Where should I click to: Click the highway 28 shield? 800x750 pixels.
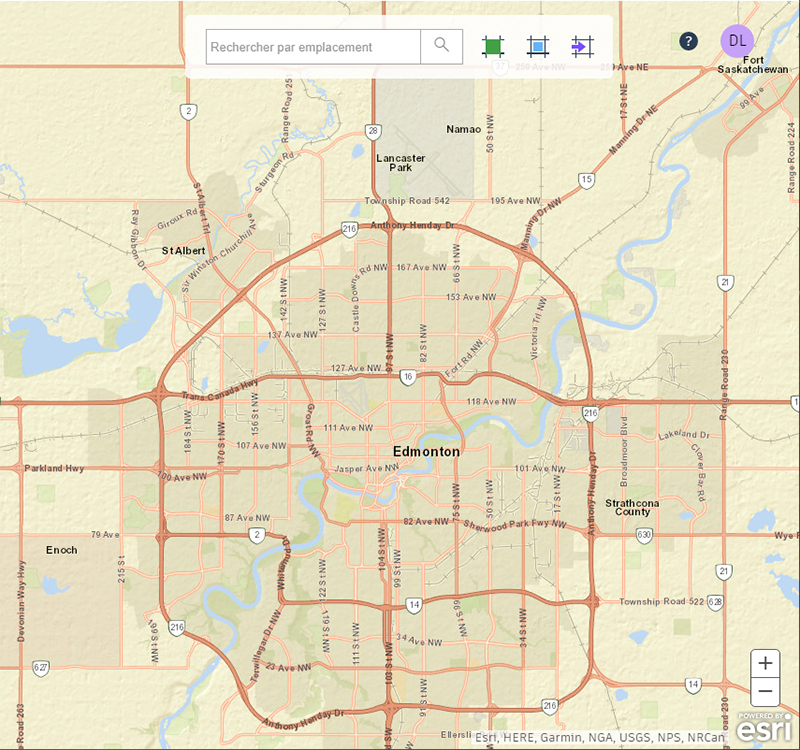(373, 132)
